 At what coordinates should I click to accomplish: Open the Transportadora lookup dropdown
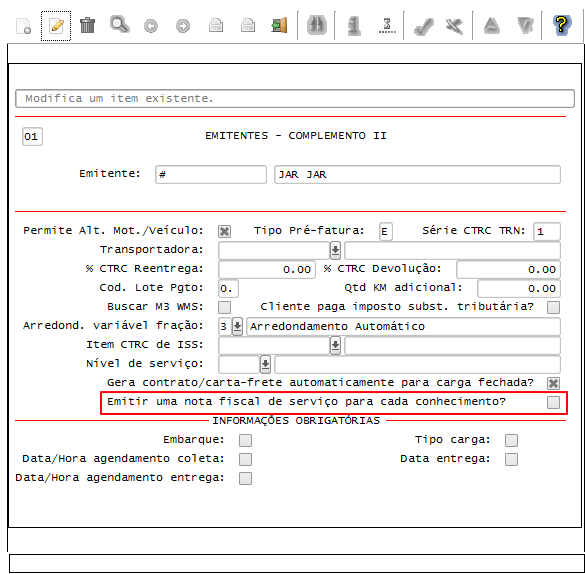pos(335,250)
